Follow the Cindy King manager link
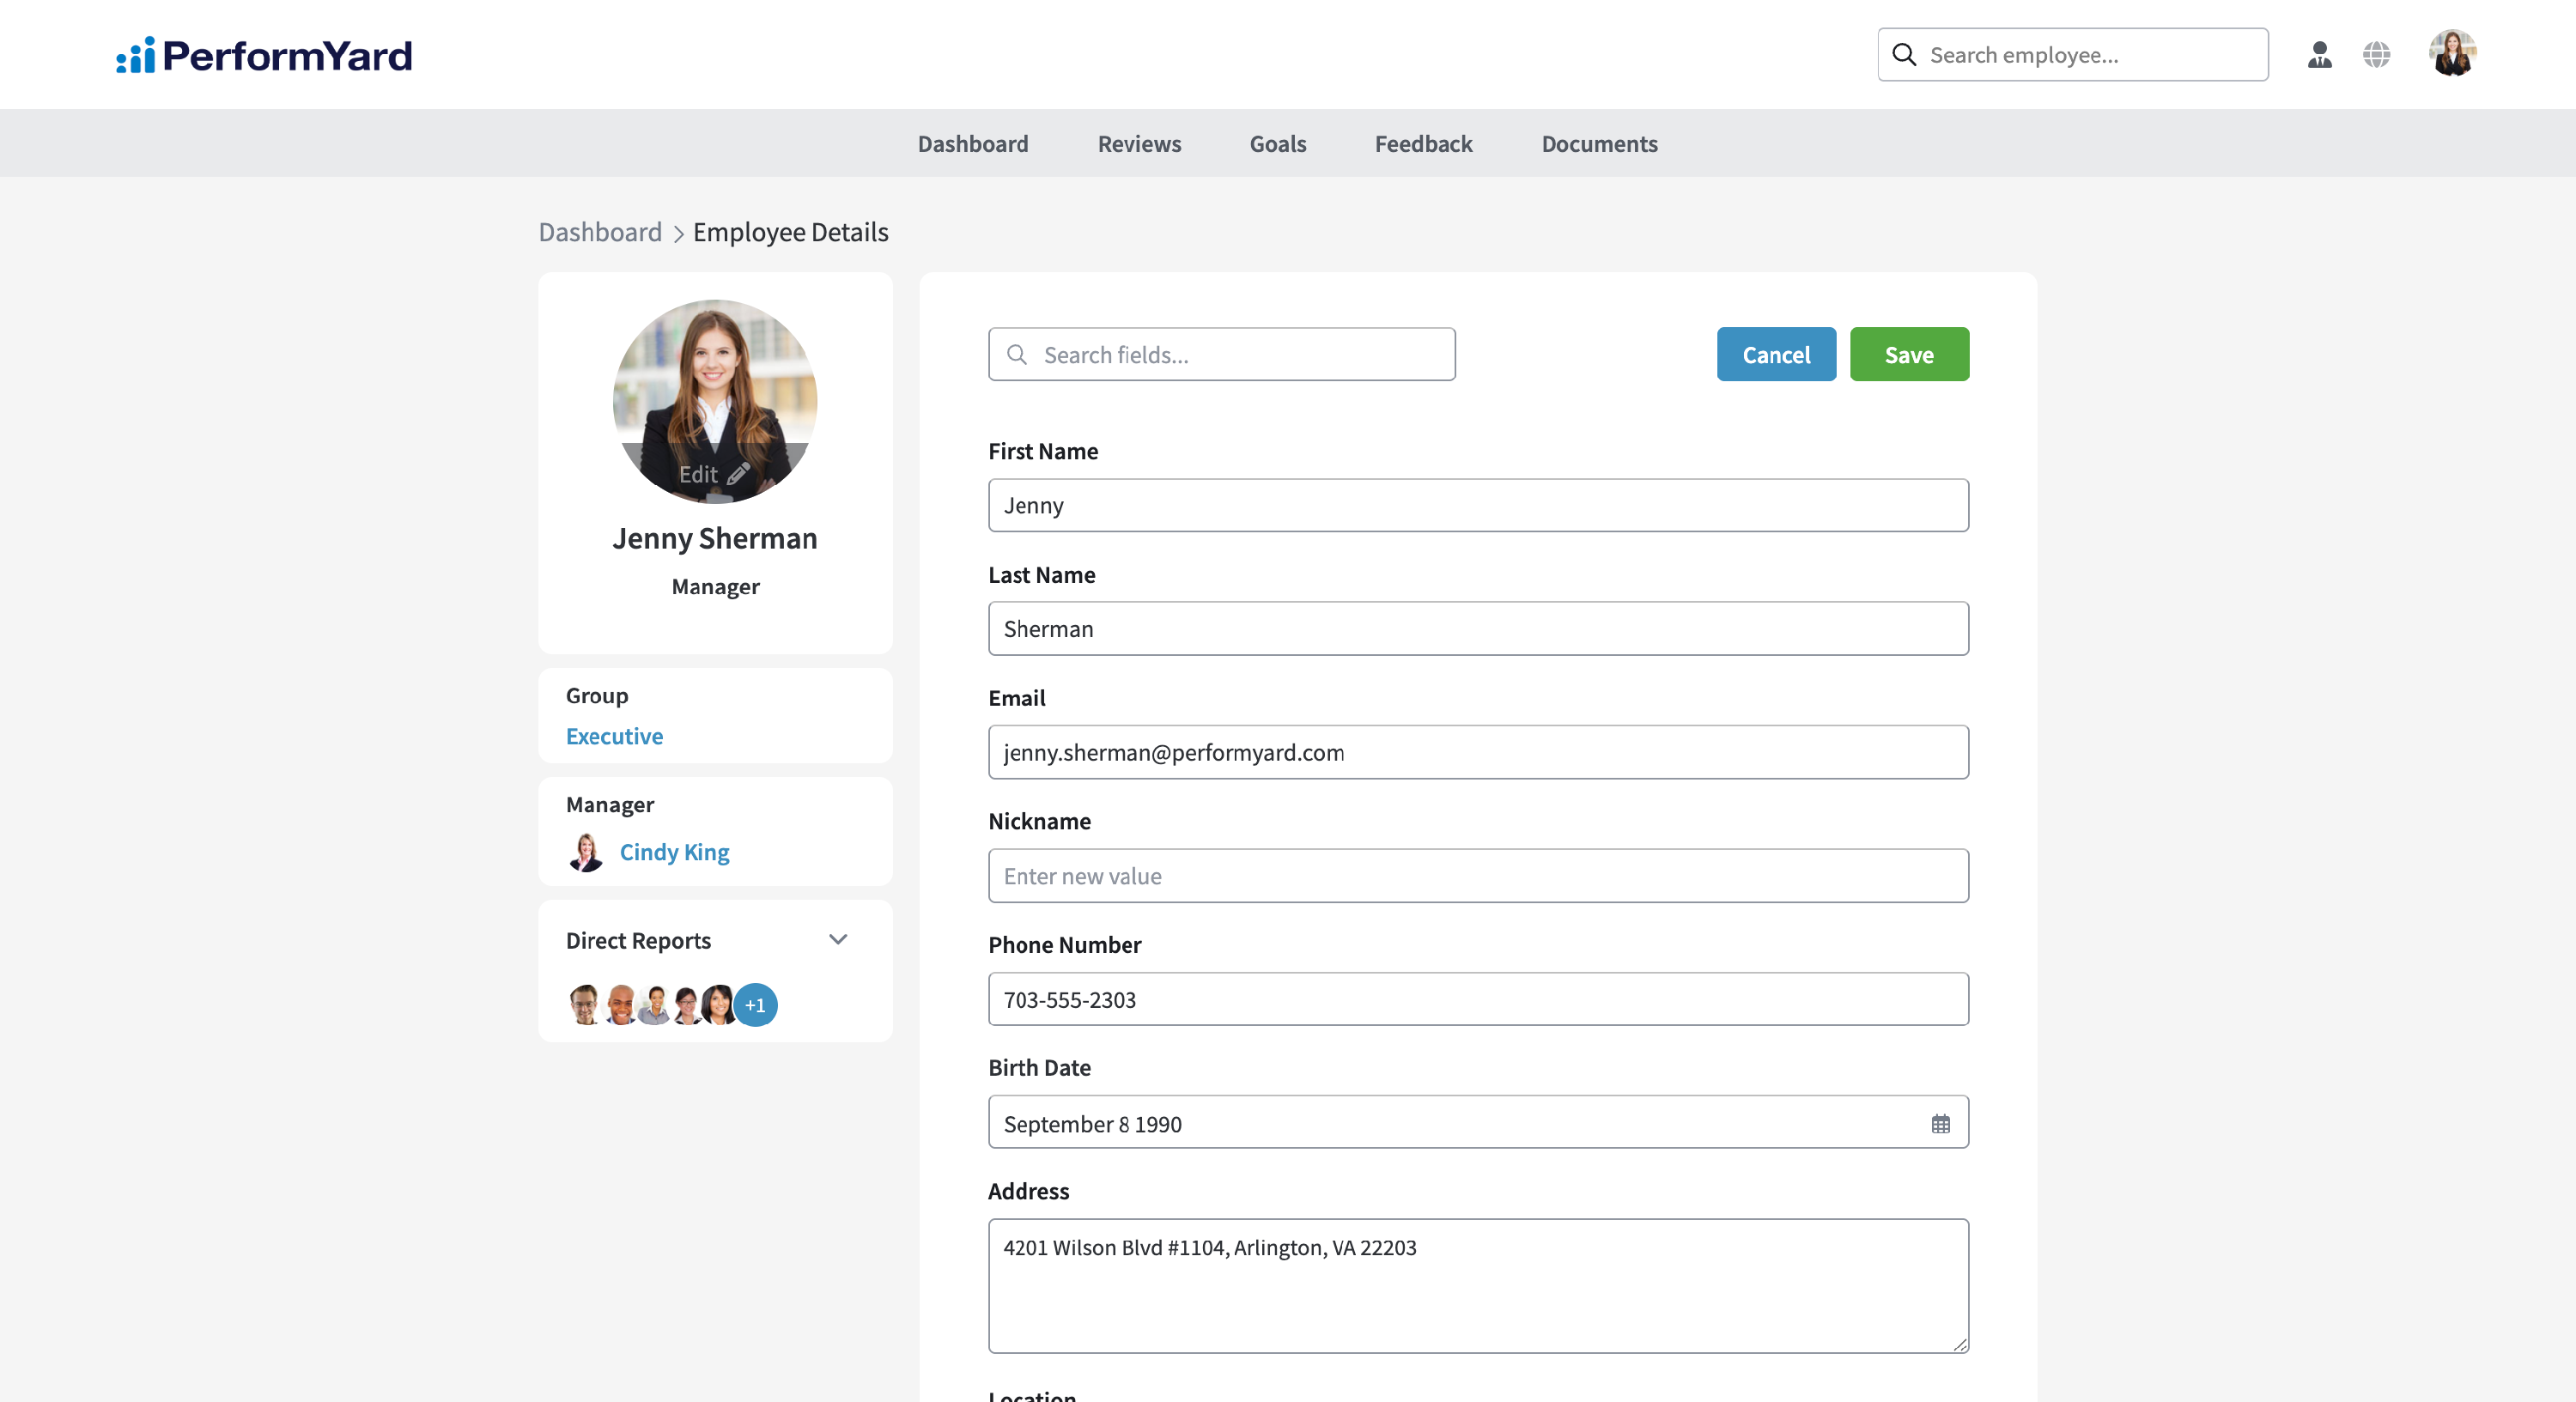2576x1402 pixels. 674,852
